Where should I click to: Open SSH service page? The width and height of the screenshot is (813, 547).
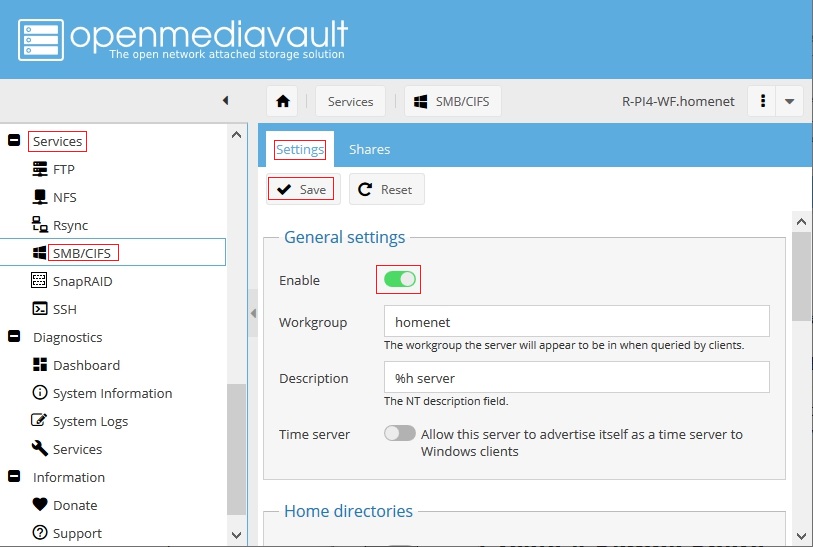(x=64, y=309)
